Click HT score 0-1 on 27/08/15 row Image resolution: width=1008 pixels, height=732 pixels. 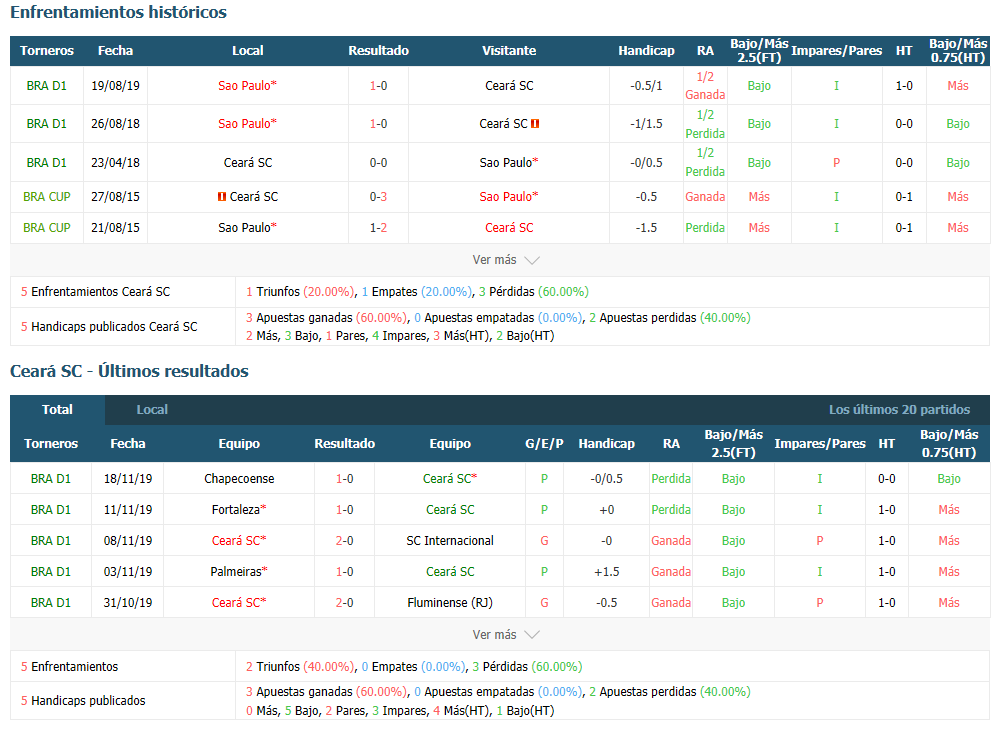(904, 197)
